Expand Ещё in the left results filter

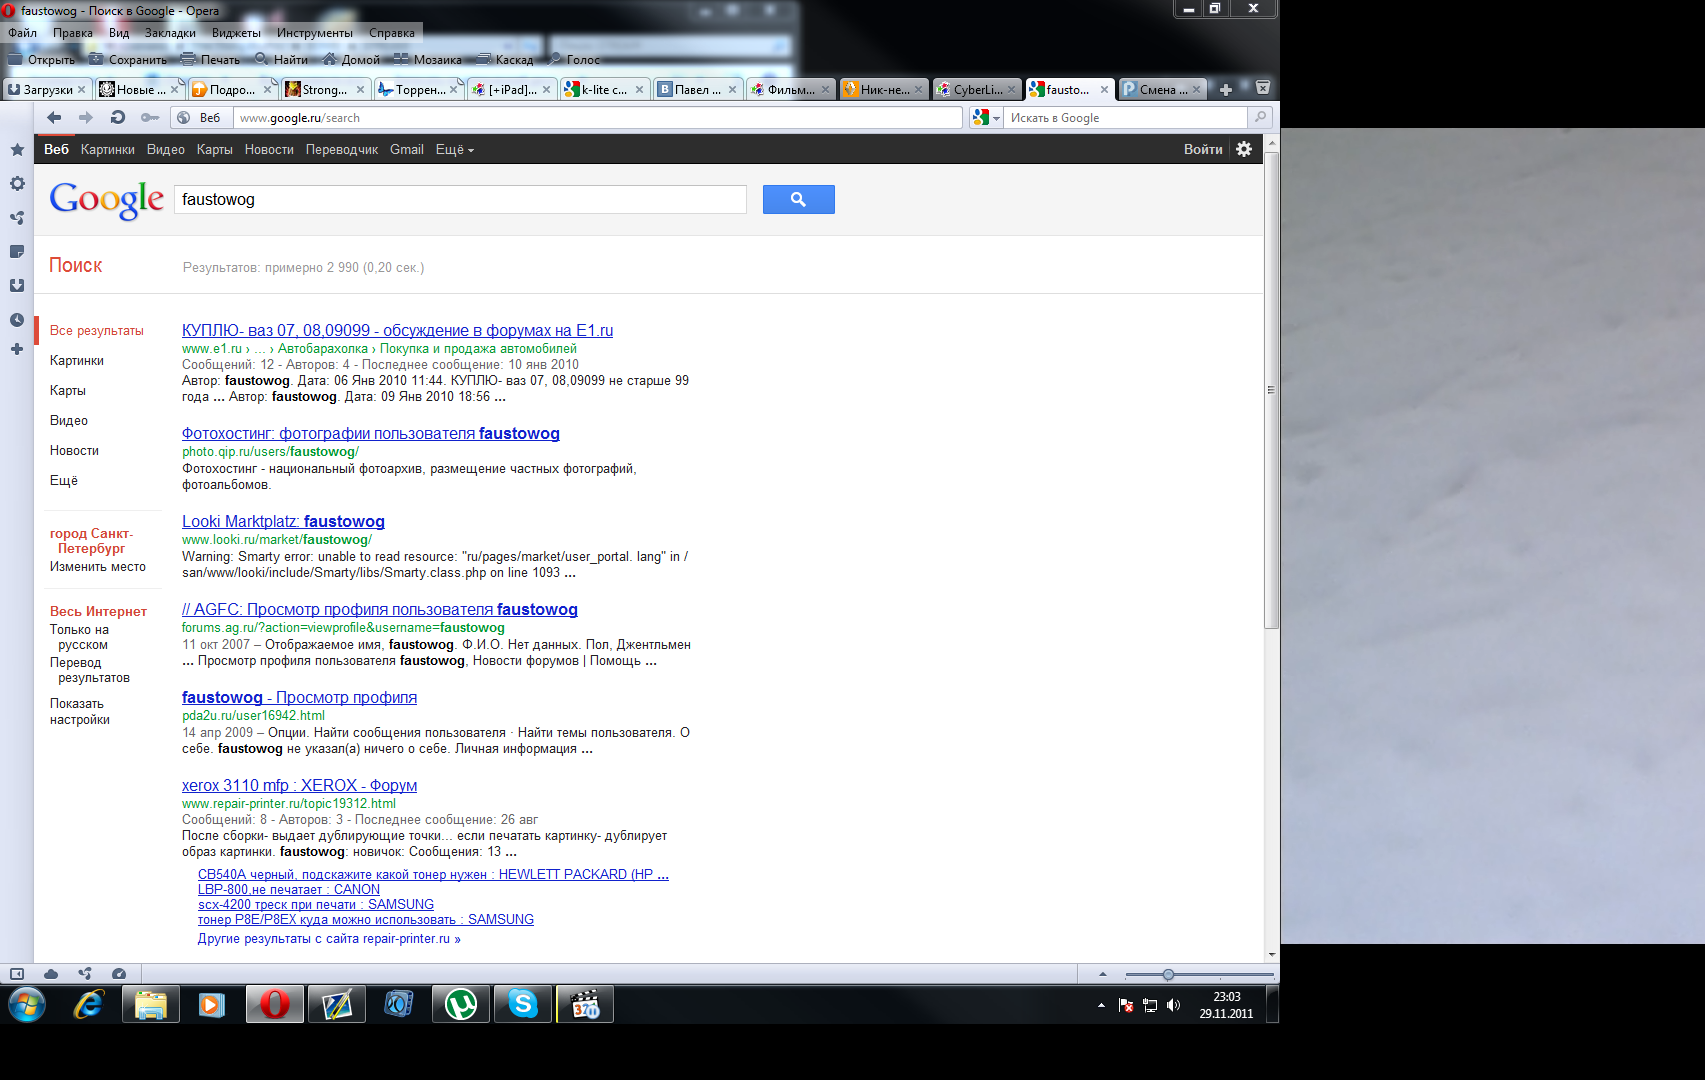pyautogui.click(x=64, y=481)
